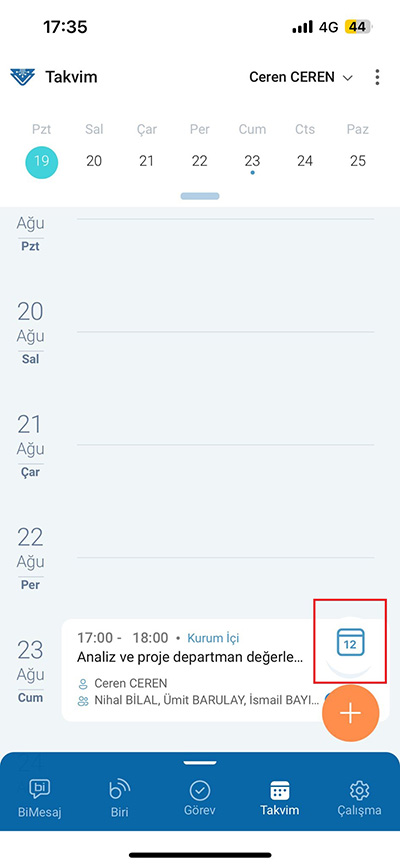Open the Biri feed icon

click(120, 790)
